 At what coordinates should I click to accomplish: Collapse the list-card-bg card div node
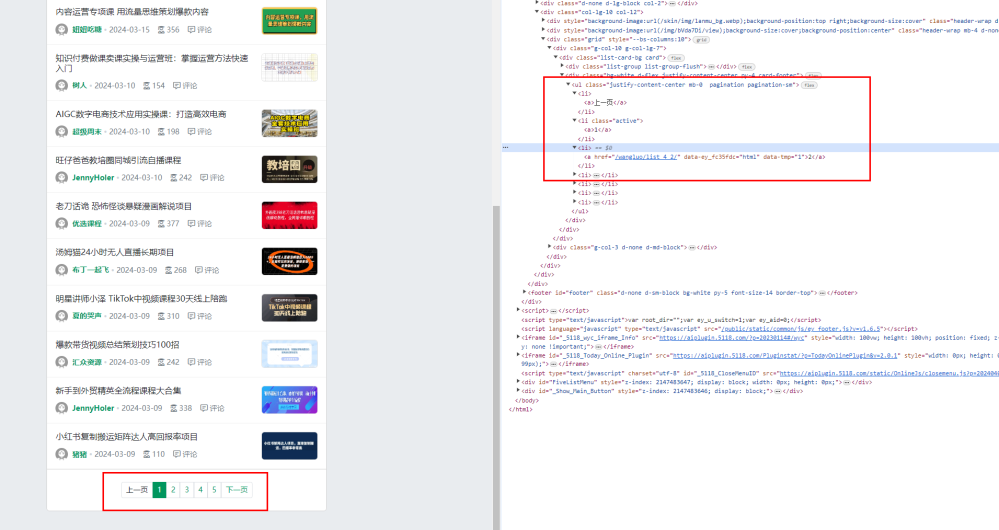556,57
